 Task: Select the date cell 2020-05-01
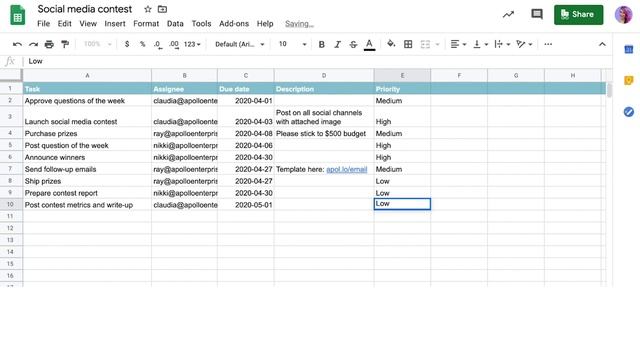point(246,205)
